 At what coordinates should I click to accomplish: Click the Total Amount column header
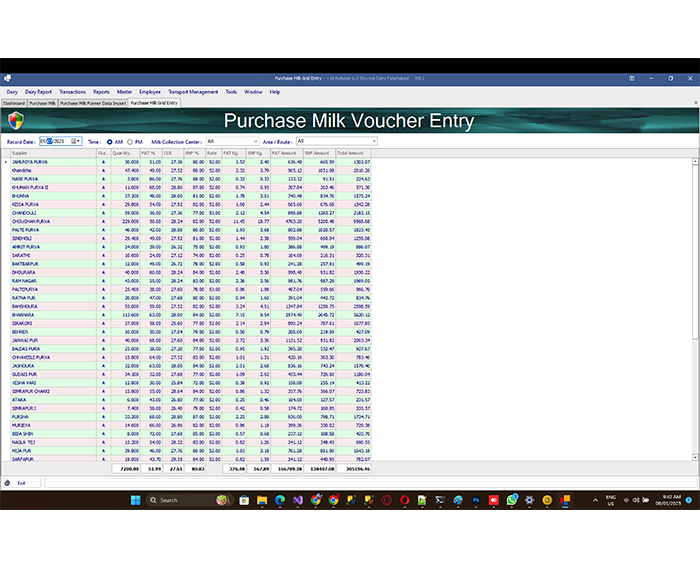click(351, 152)
